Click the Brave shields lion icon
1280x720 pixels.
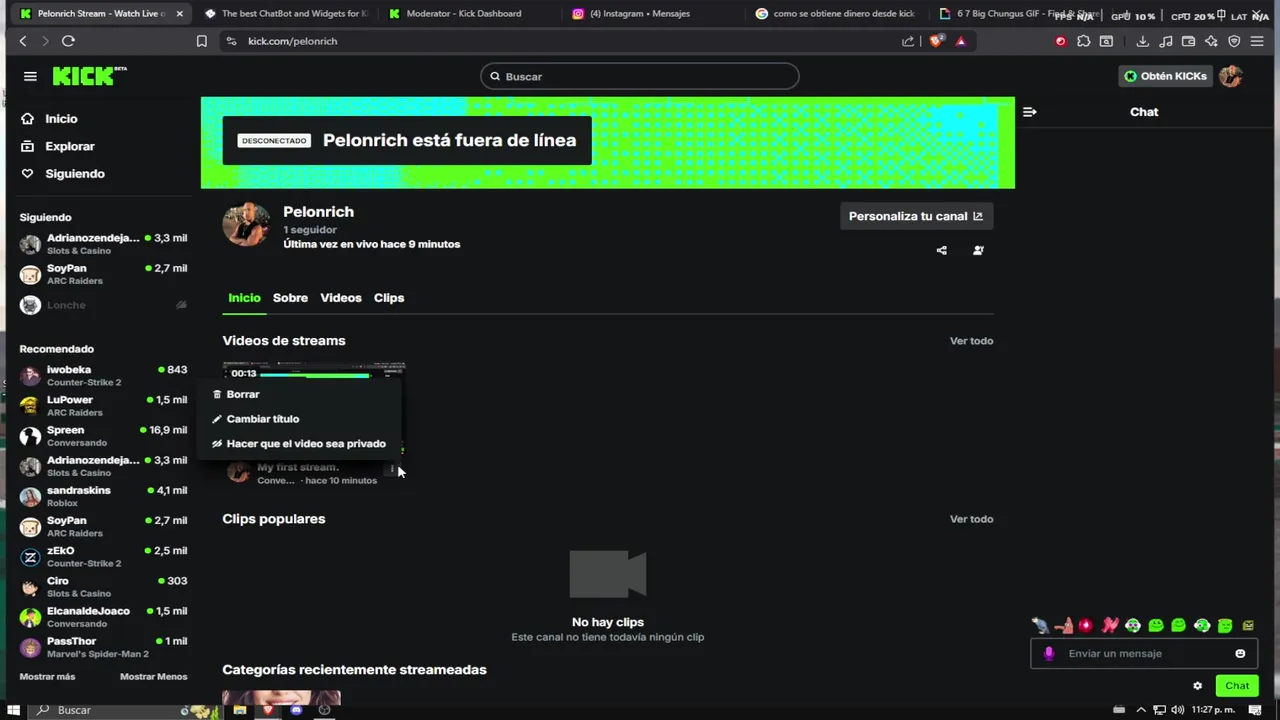click(937, 41)
